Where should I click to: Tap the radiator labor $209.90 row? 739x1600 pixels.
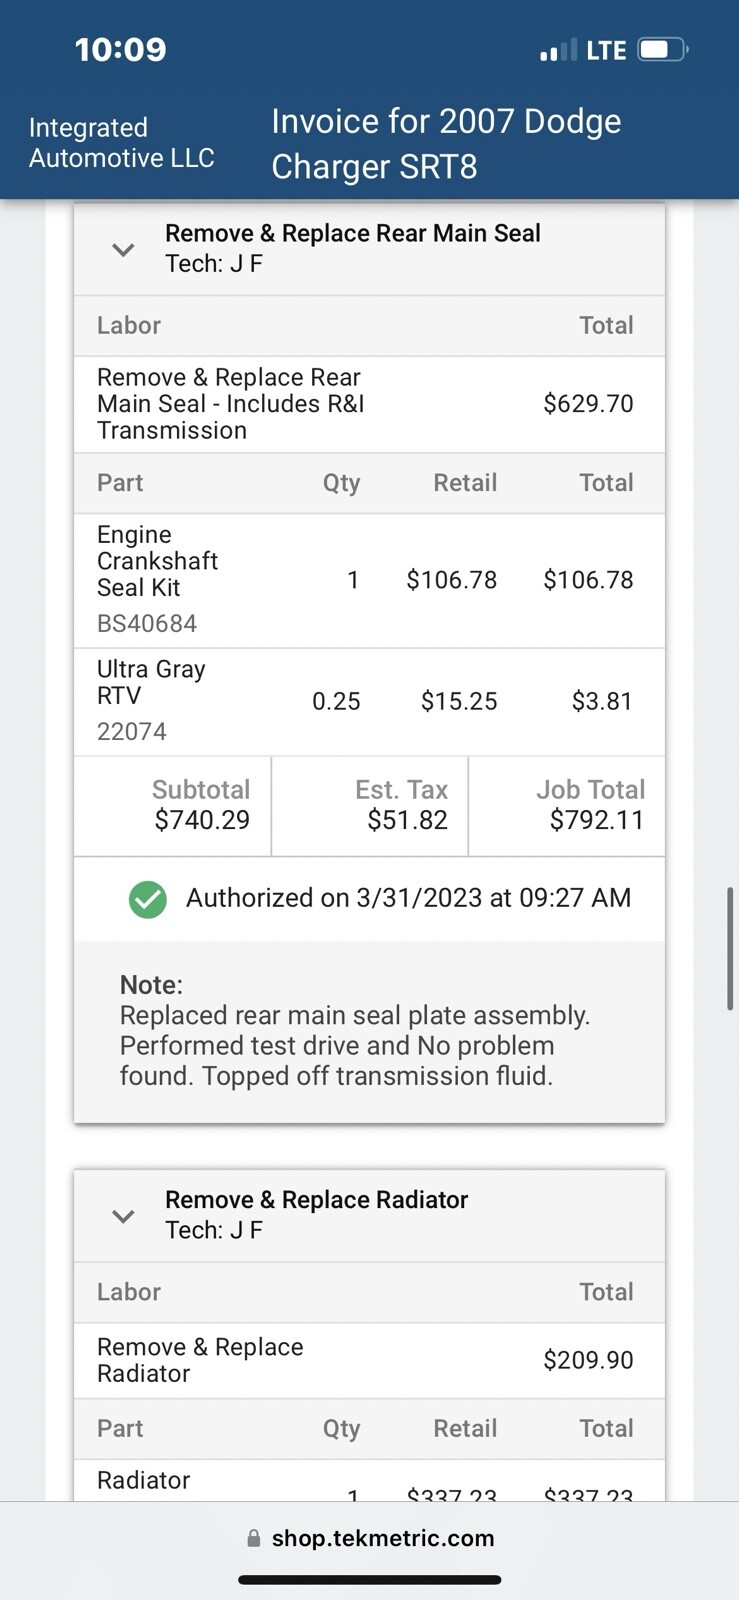point(369,1360)
